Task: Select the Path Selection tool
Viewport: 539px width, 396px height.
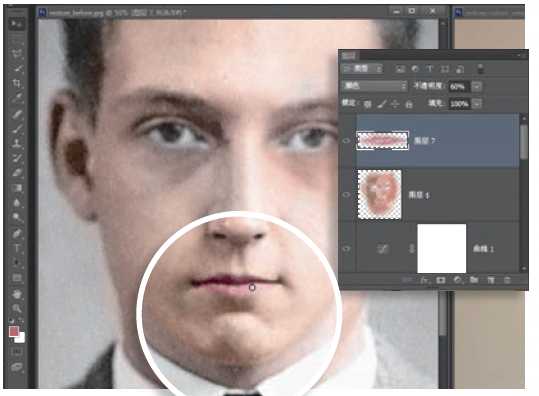Action: [17, 263]
